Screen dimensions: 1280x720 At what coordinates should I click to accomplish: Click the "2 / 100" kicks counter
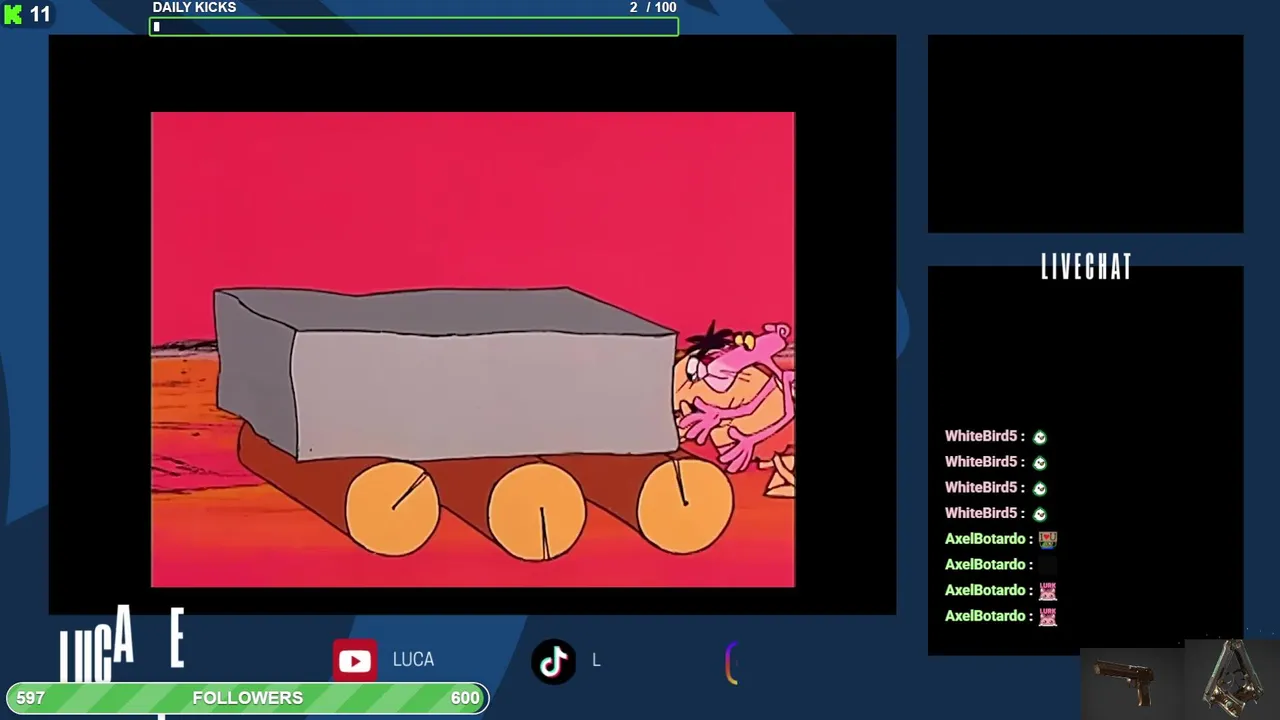tap(653, 7)
